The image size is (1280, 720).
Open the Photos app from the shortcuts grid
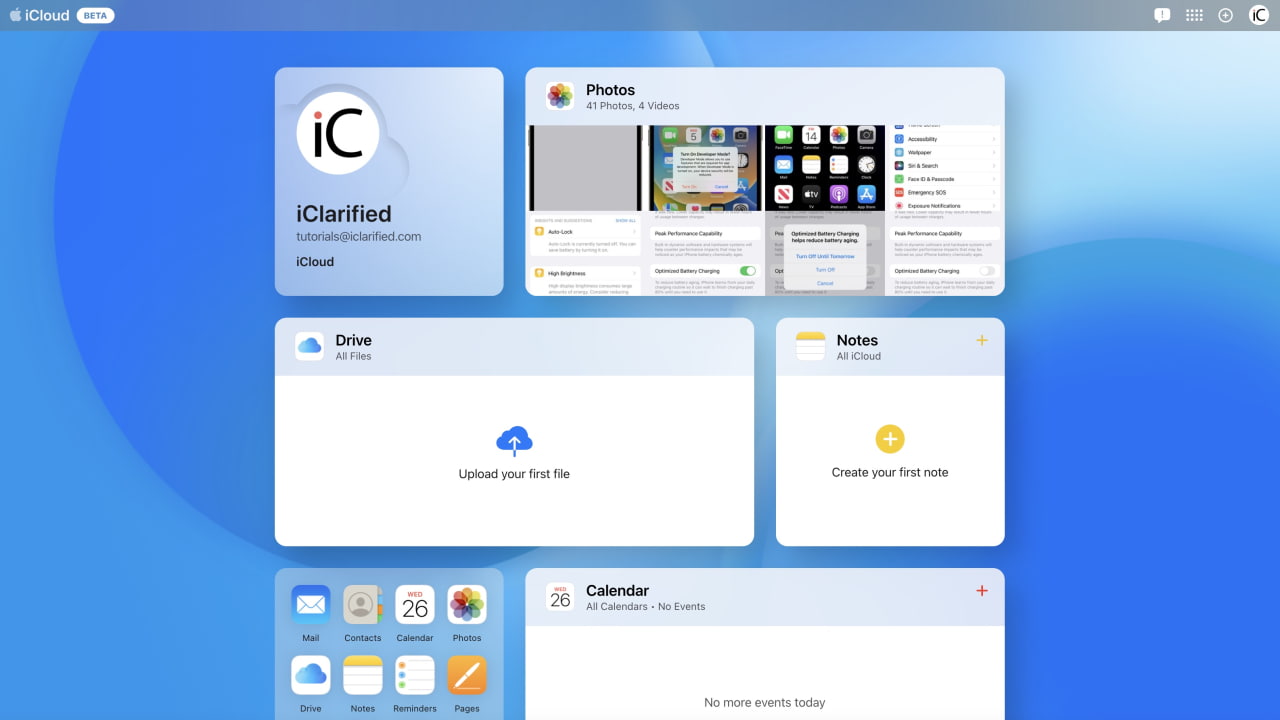click(466, 604)
